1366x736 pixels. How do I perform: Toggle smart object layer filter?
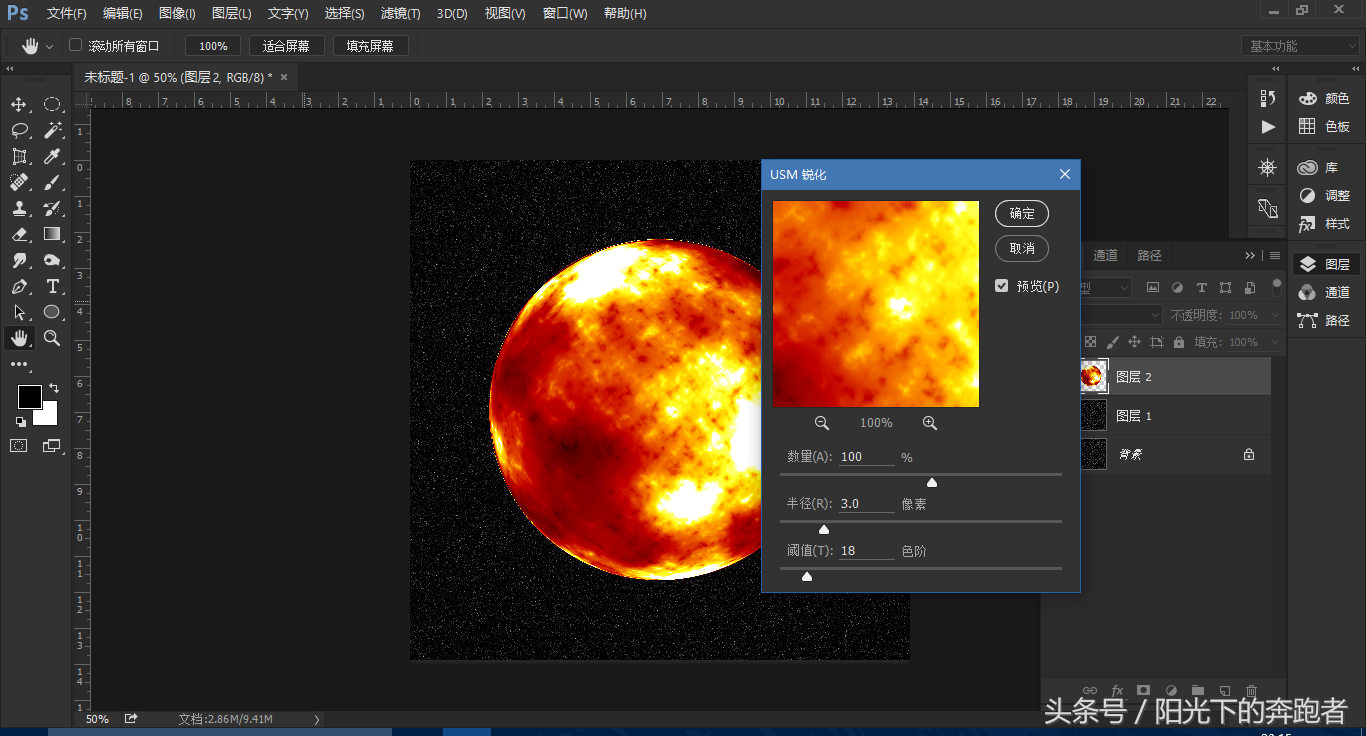(x=1250, y=287)
